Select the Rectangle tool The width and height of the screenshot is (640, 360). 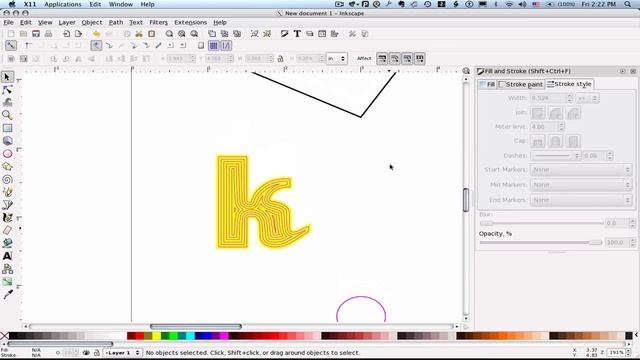(7, 128)
